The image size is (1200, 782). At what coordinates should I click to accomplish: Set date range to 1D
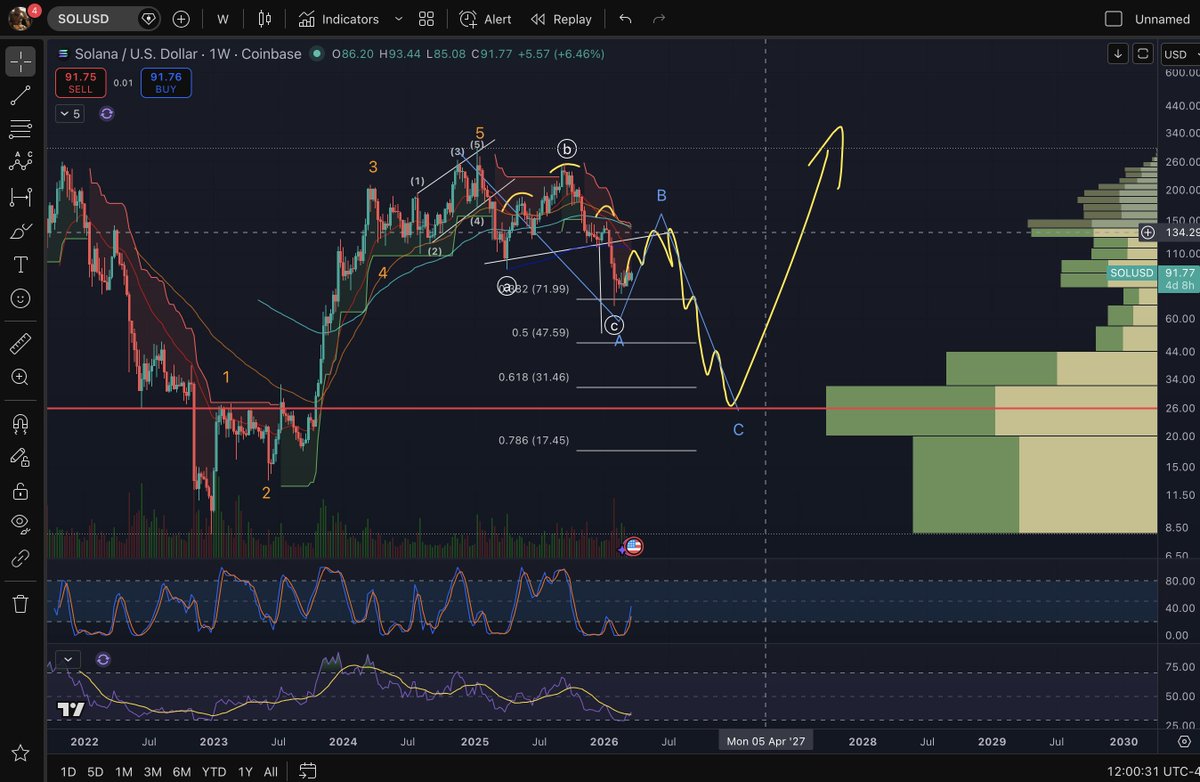[x=68, y=772]
